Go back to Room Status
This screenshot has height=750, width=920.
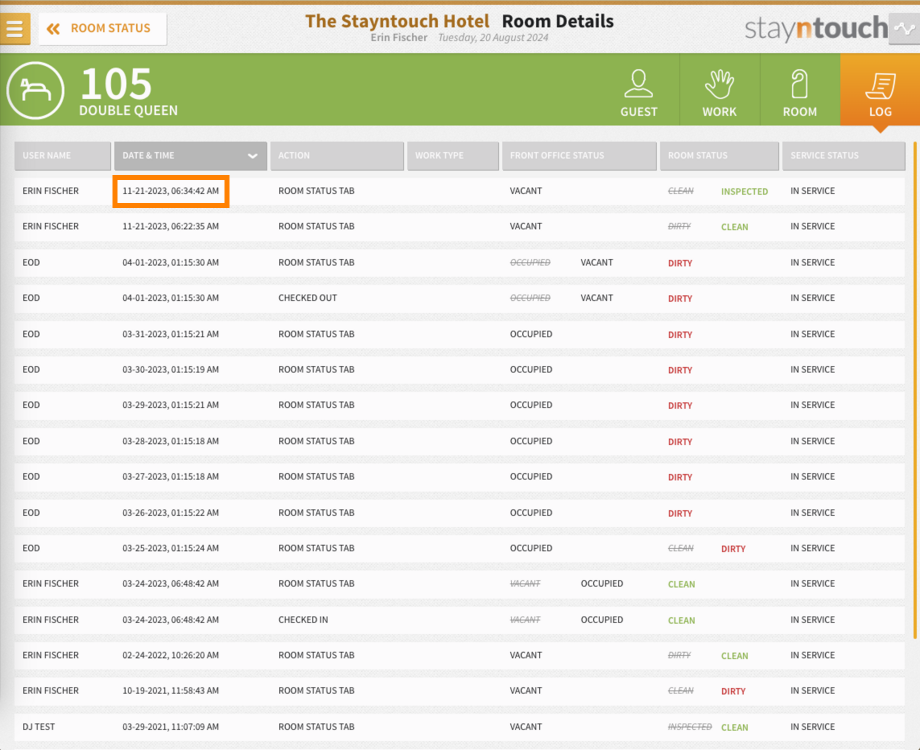tap(103, 28)
